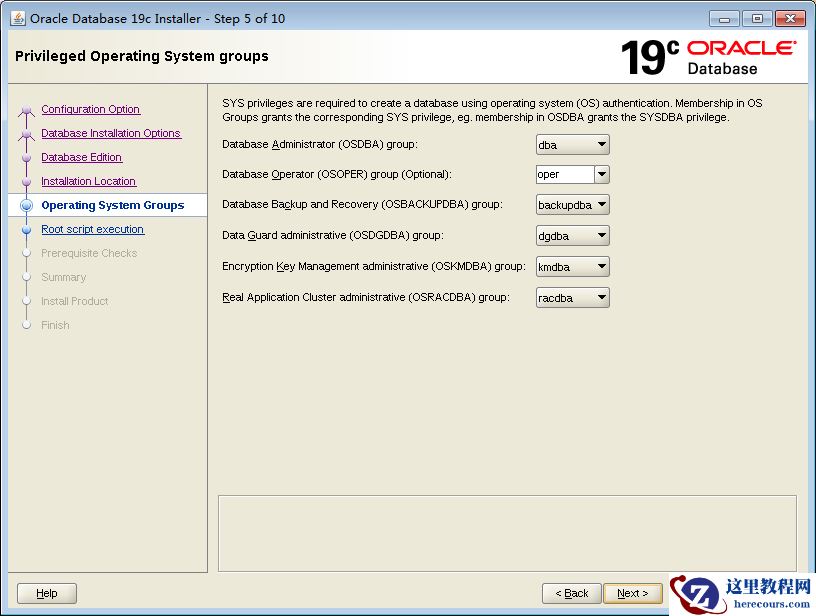Open Database Installation Options step
The image size is (816, 616).
(x=111, y=133)
